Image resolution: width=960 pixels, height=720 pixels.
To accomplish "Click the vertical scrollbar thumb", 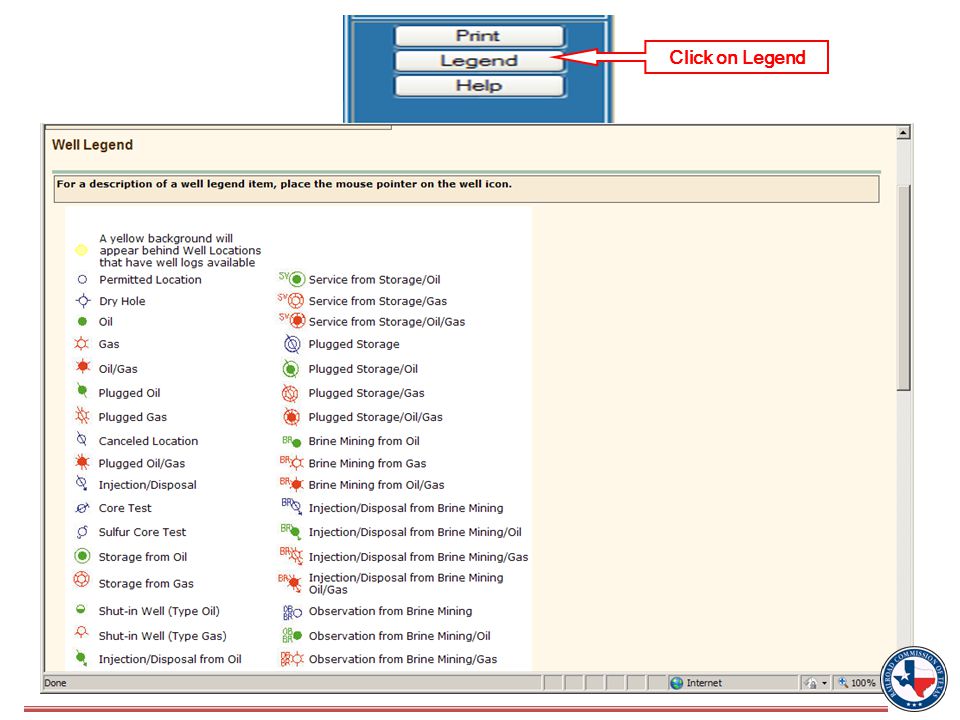I will (x=903, y=288).
